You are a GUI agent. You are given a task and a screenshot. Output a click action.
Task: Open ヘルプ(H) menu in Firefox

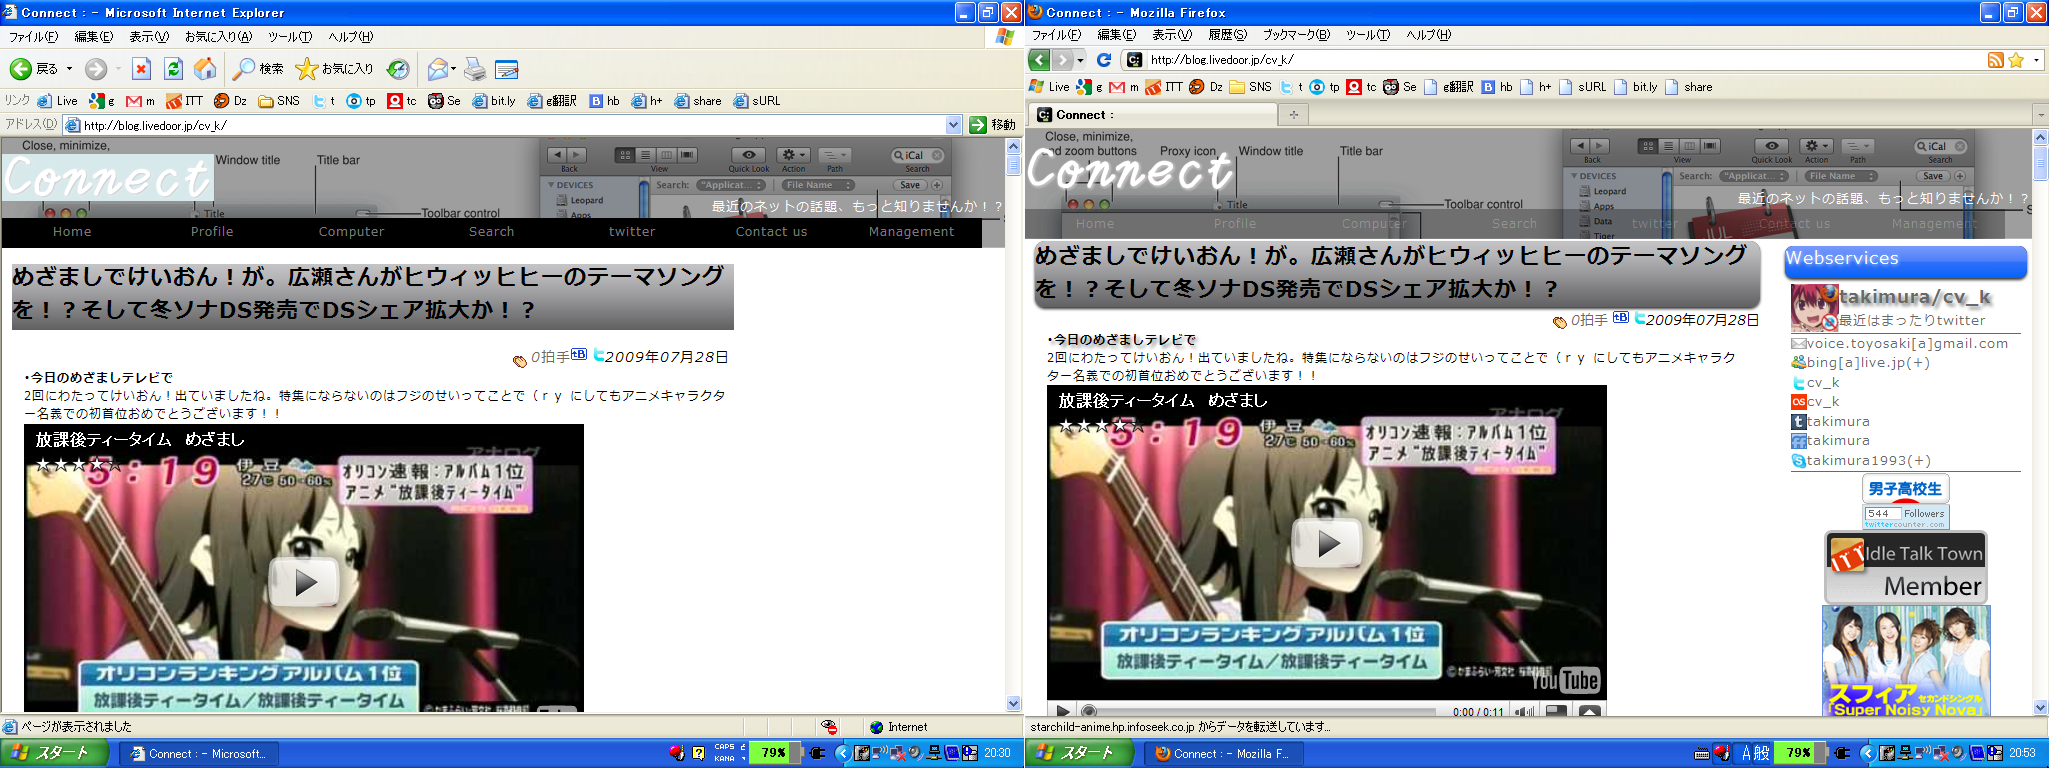[x=1428, y=35]
